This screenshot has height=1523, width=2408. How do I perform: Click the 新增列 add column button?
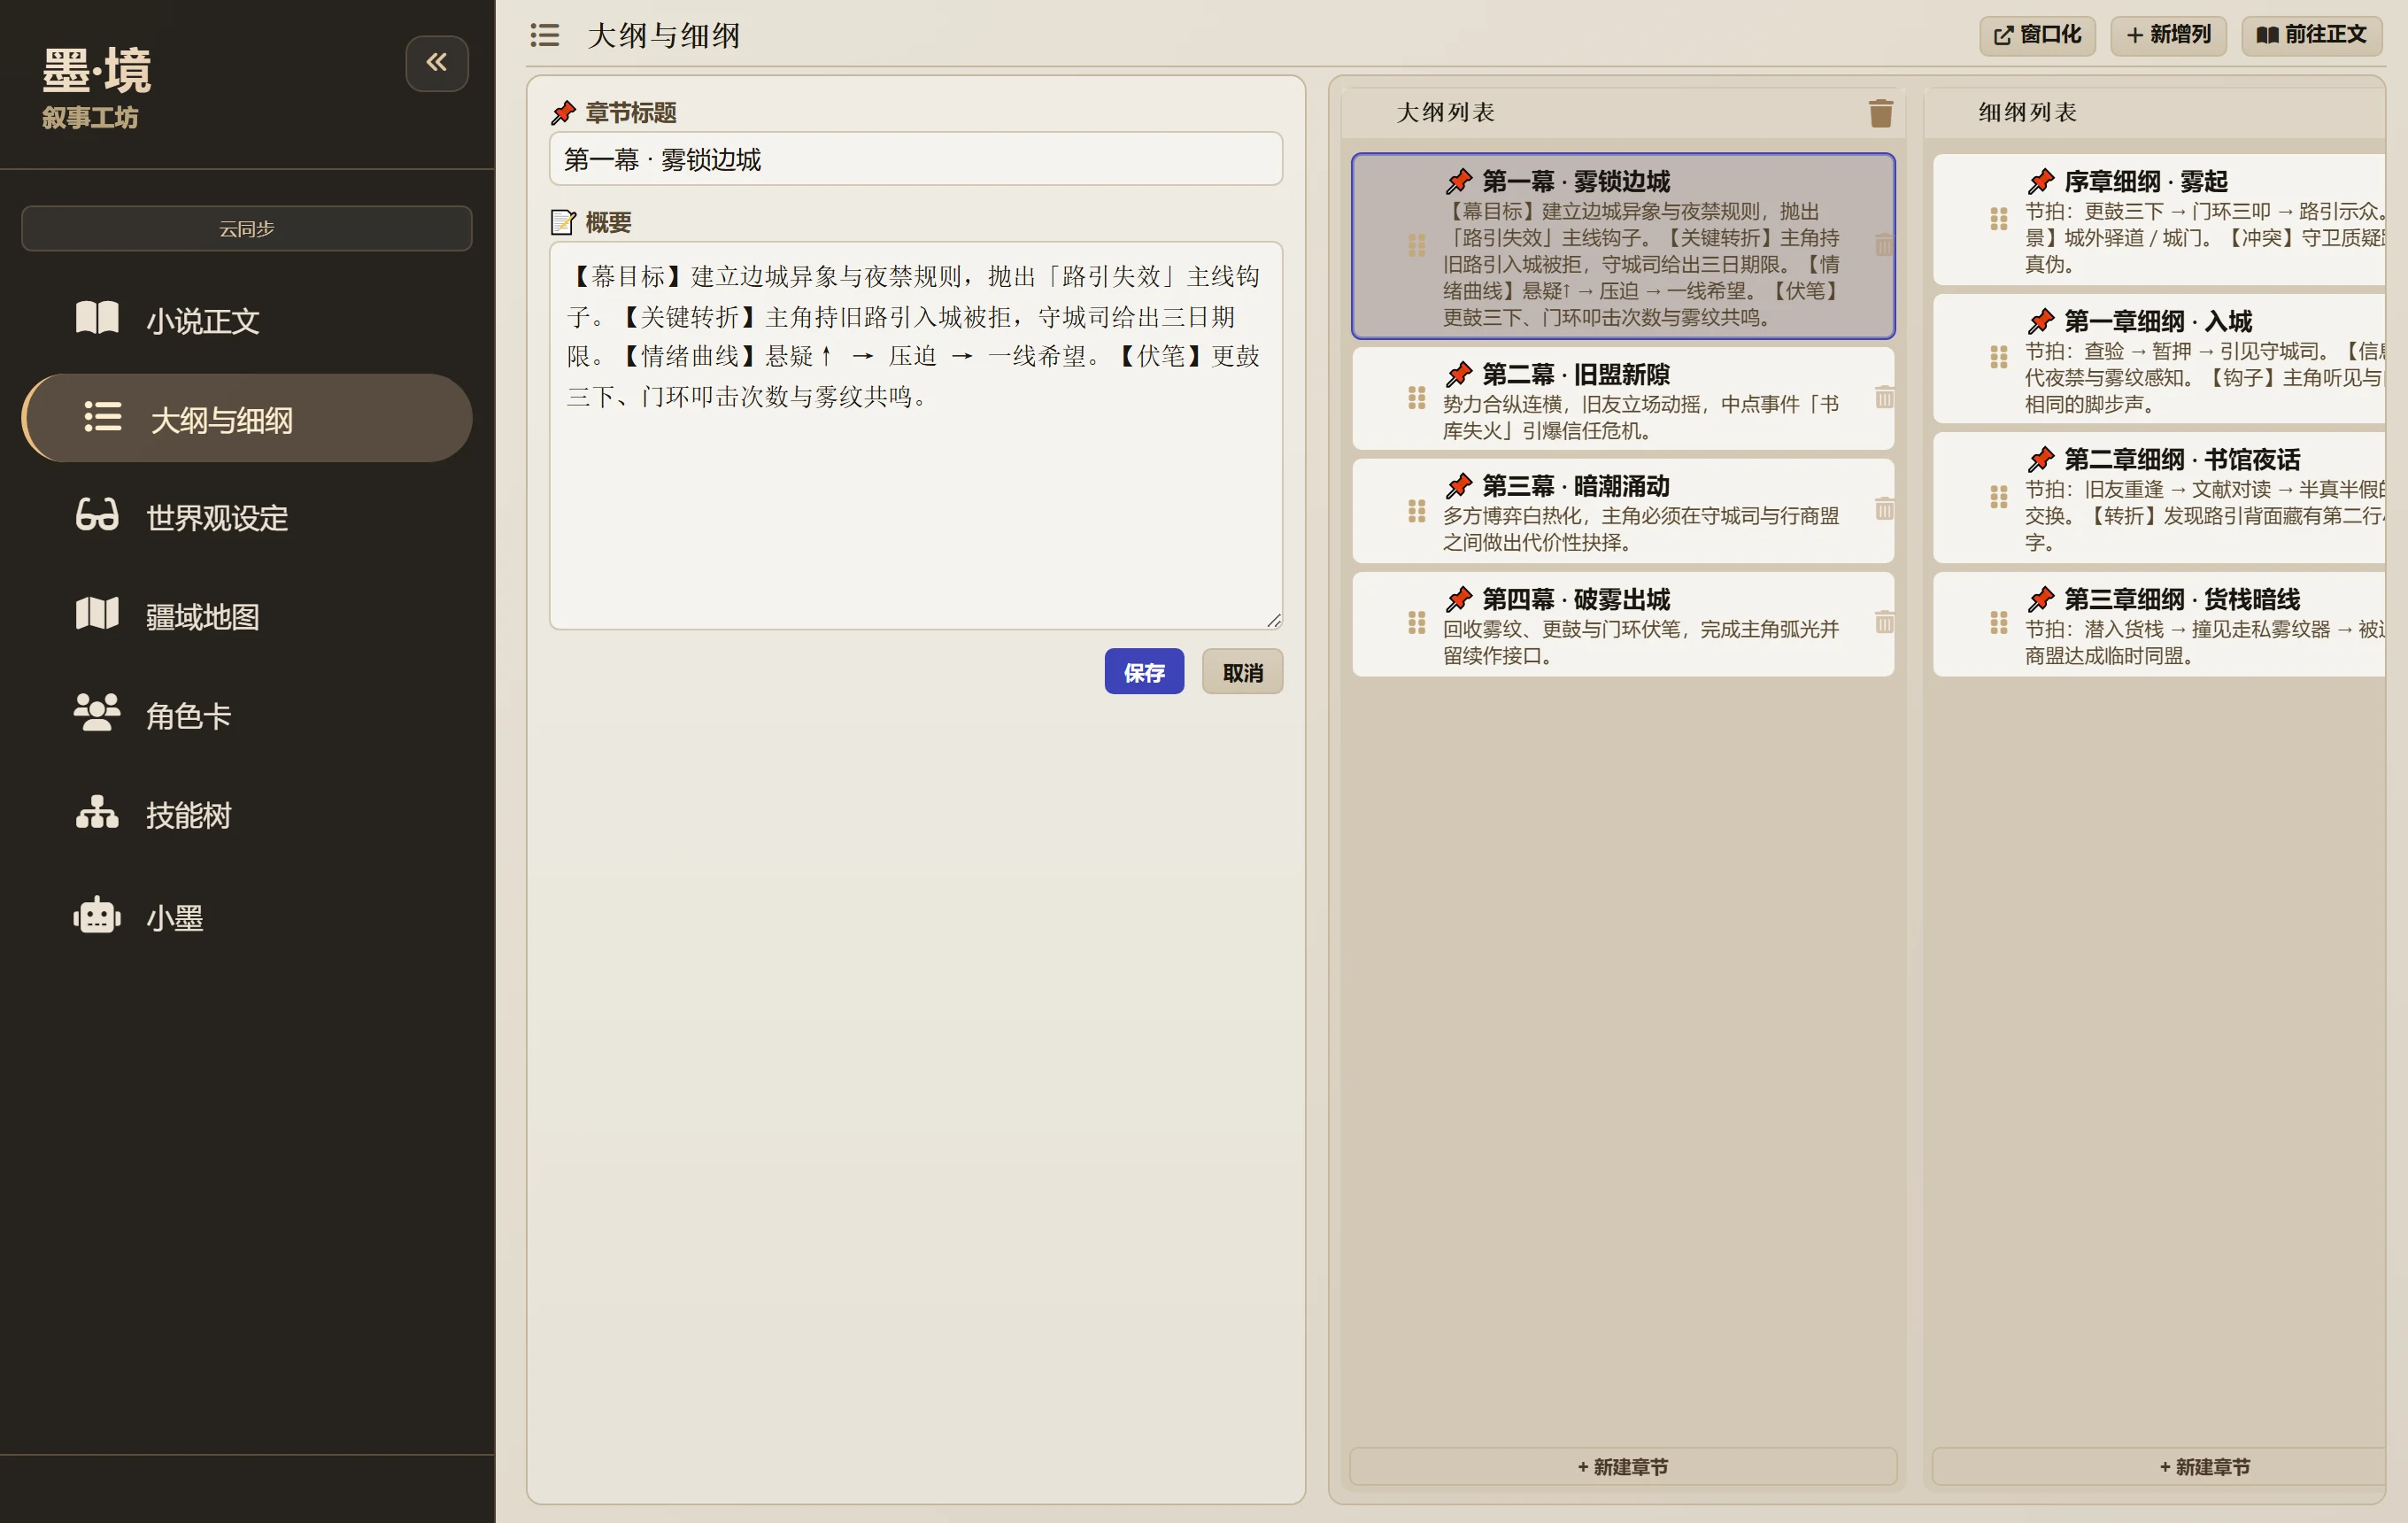2168,35
